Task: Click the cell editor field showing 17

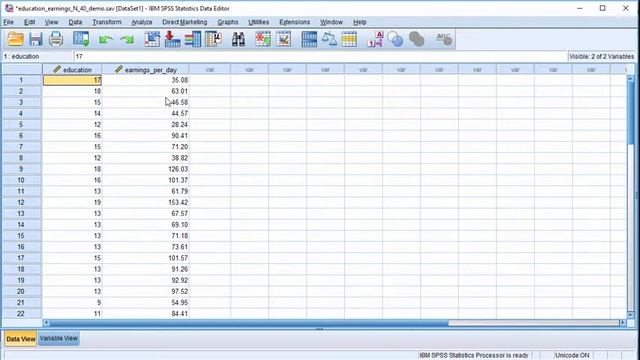Action: [320, 56]
